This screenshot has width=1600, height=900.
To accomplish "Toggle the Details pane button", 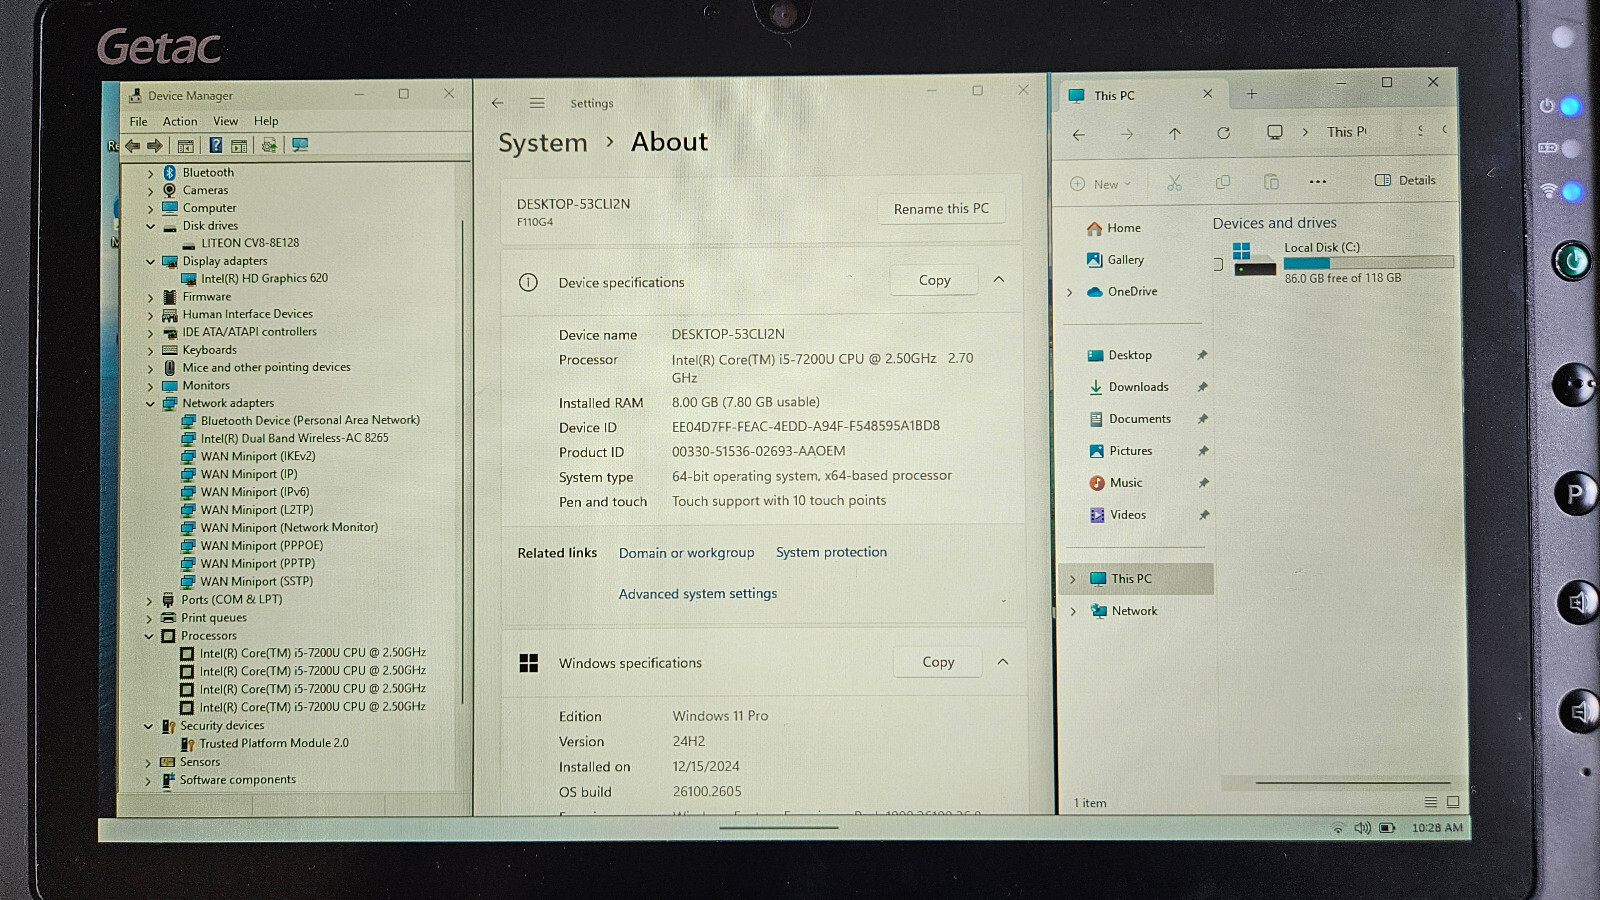I will [1405, 180].
